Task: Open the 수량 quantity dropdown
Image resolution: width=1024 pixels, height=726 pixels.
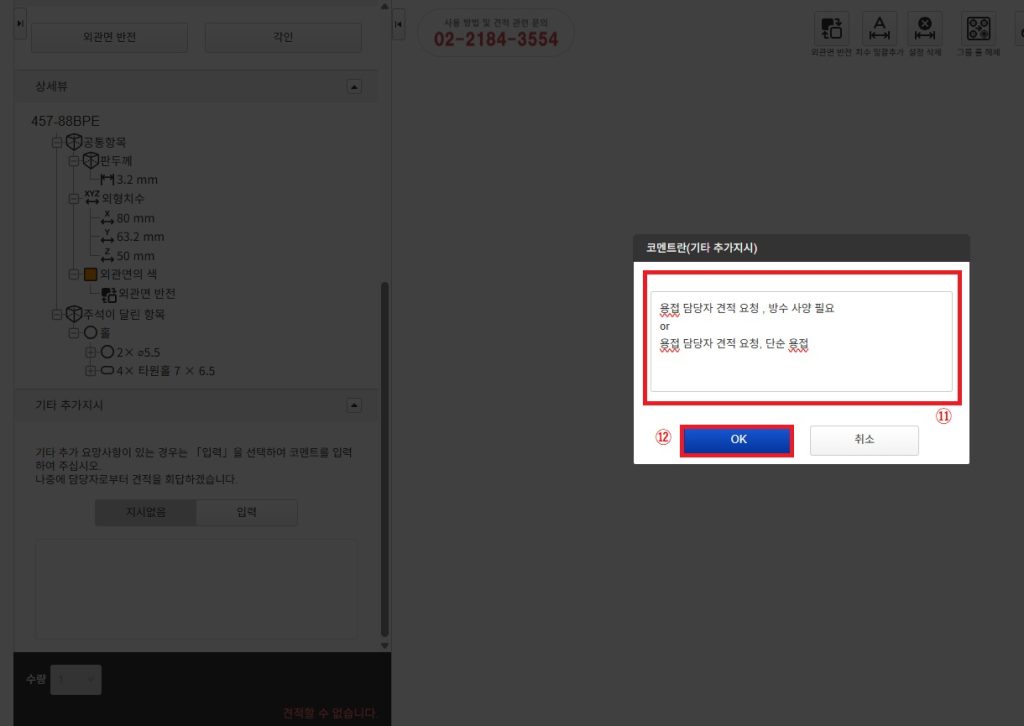Action: [76, 680]
